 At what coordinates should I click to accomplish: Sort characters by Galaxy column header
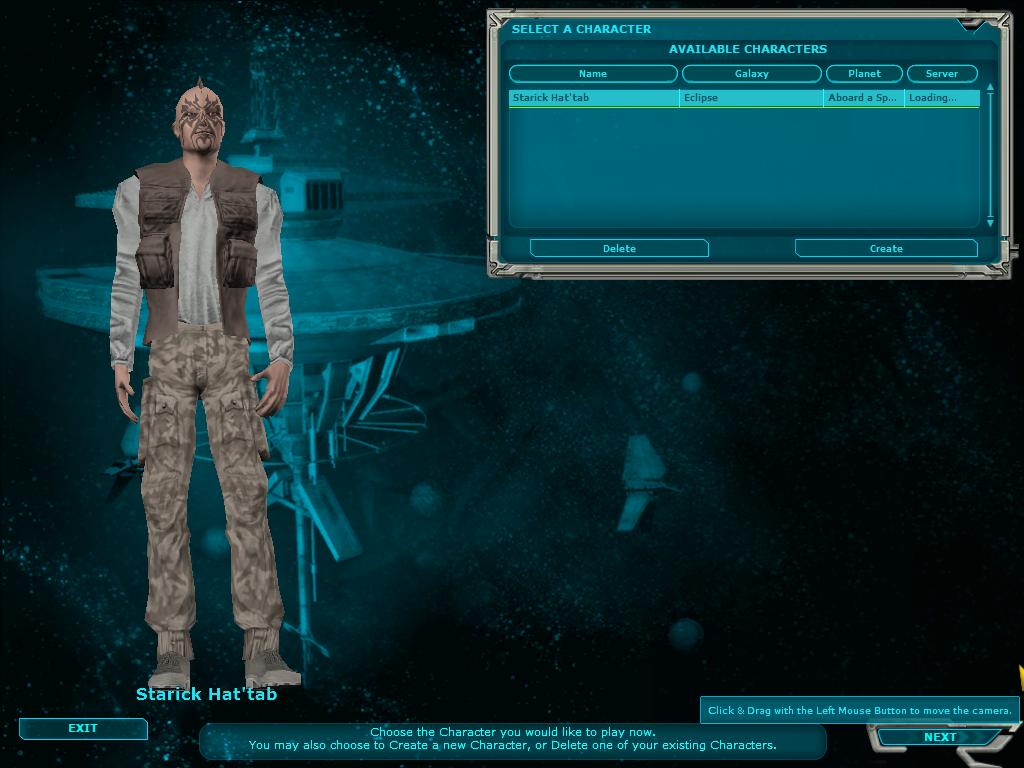coord(751,74)
